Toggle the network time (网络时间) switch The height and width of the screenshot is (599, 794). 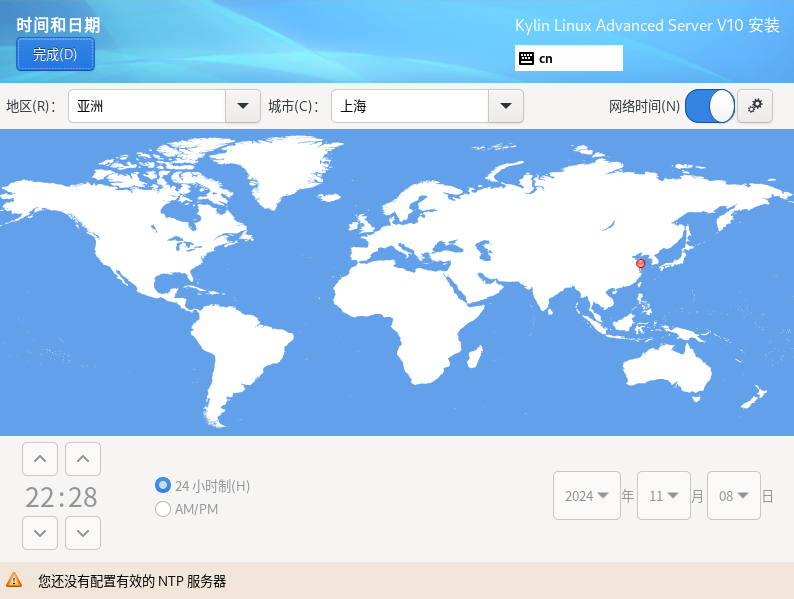click(x=709, y=106)
